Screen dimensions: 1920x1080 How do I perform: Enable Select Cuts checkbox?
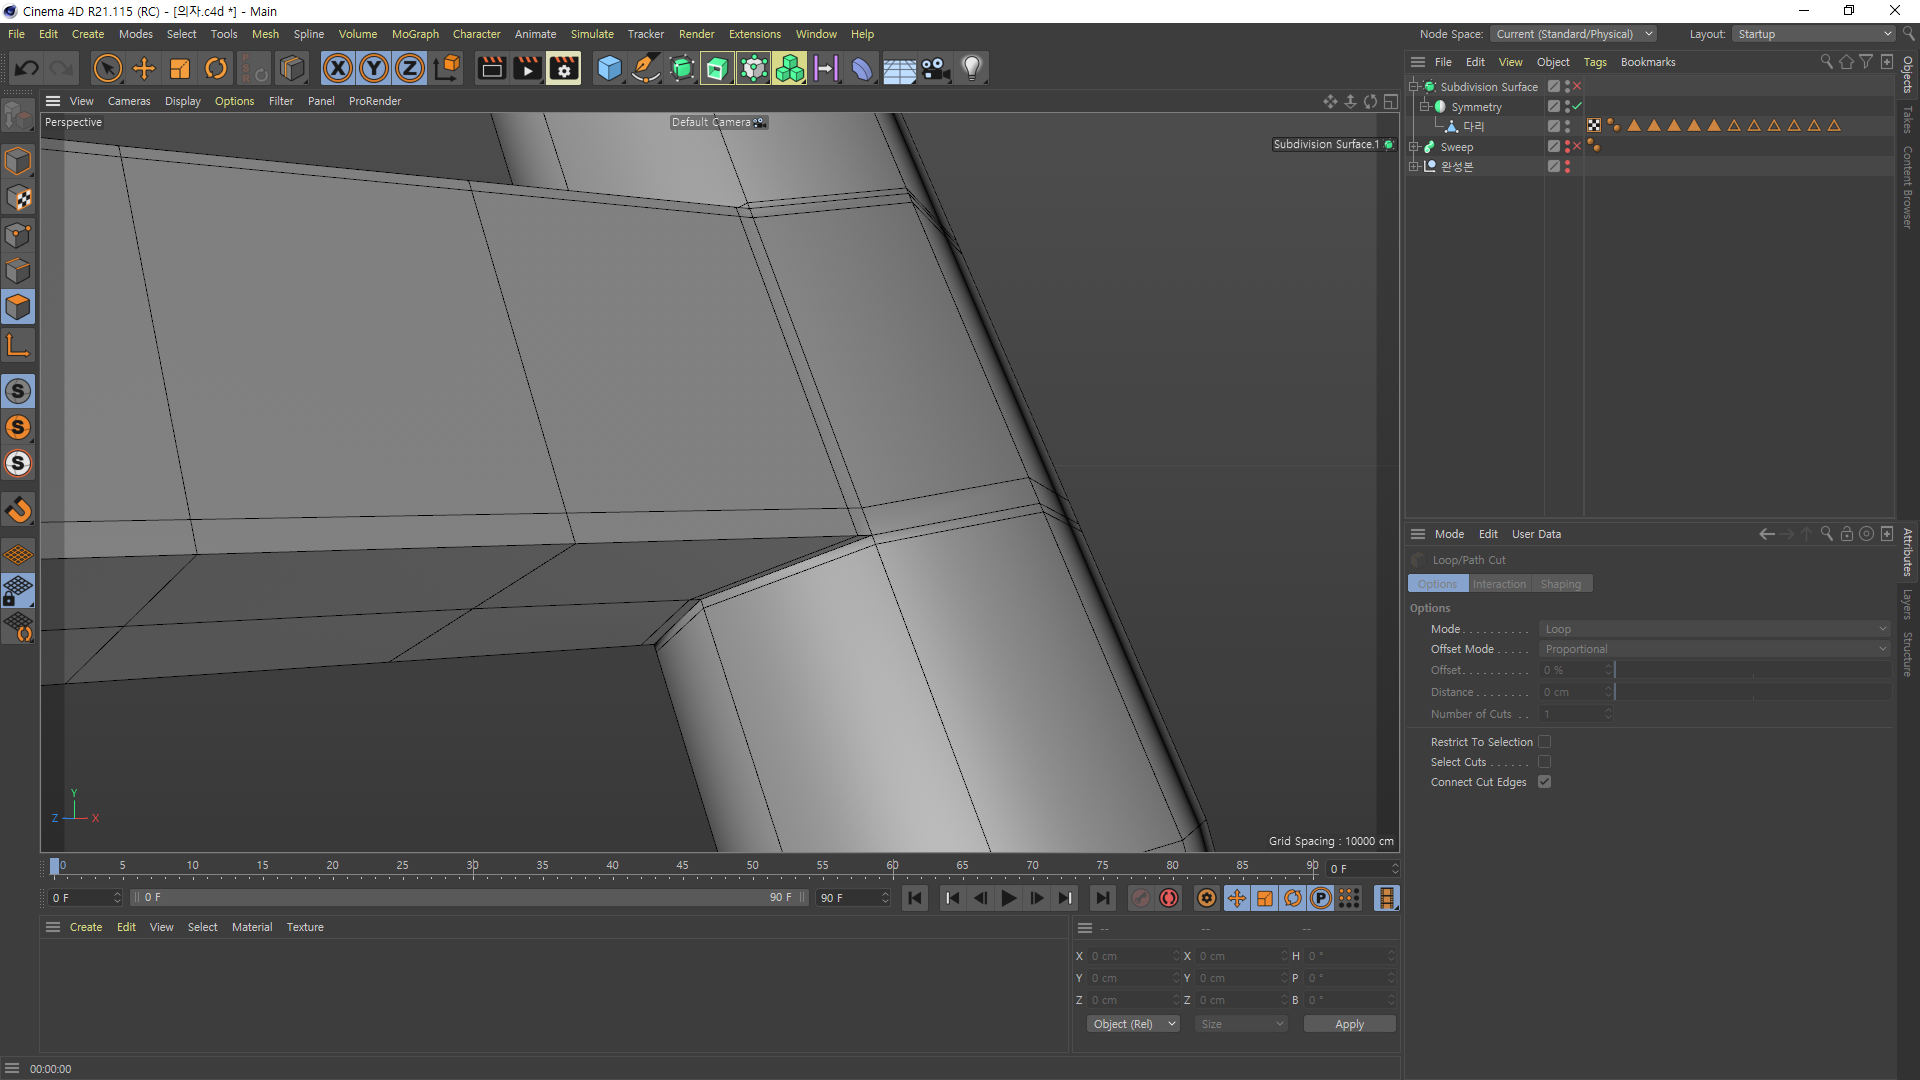[x=1544, y=762]
